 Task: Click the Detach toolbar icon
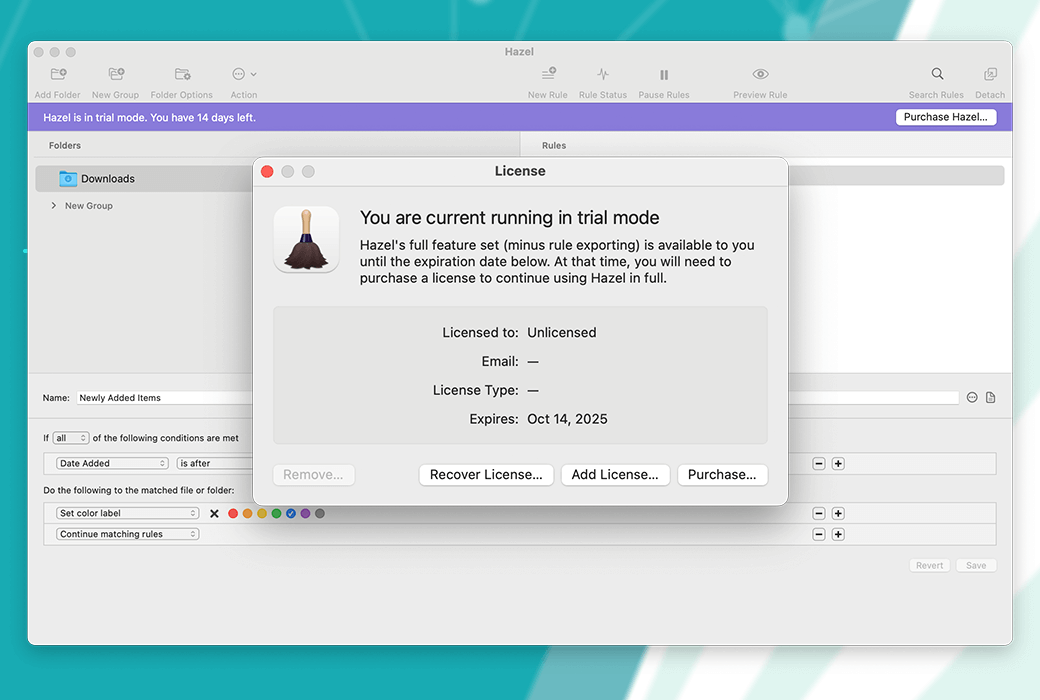point(990,75)
